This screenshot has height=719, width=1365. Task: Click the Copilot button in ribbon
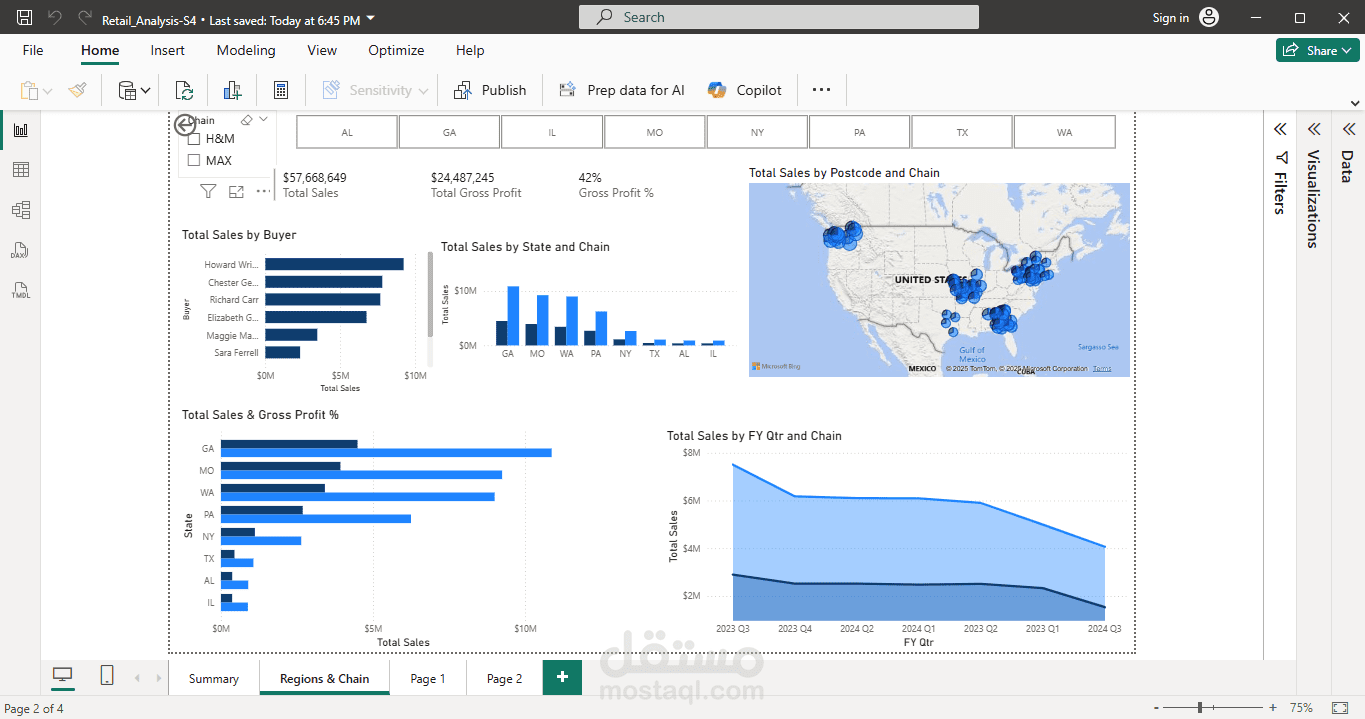pos(745,90)
